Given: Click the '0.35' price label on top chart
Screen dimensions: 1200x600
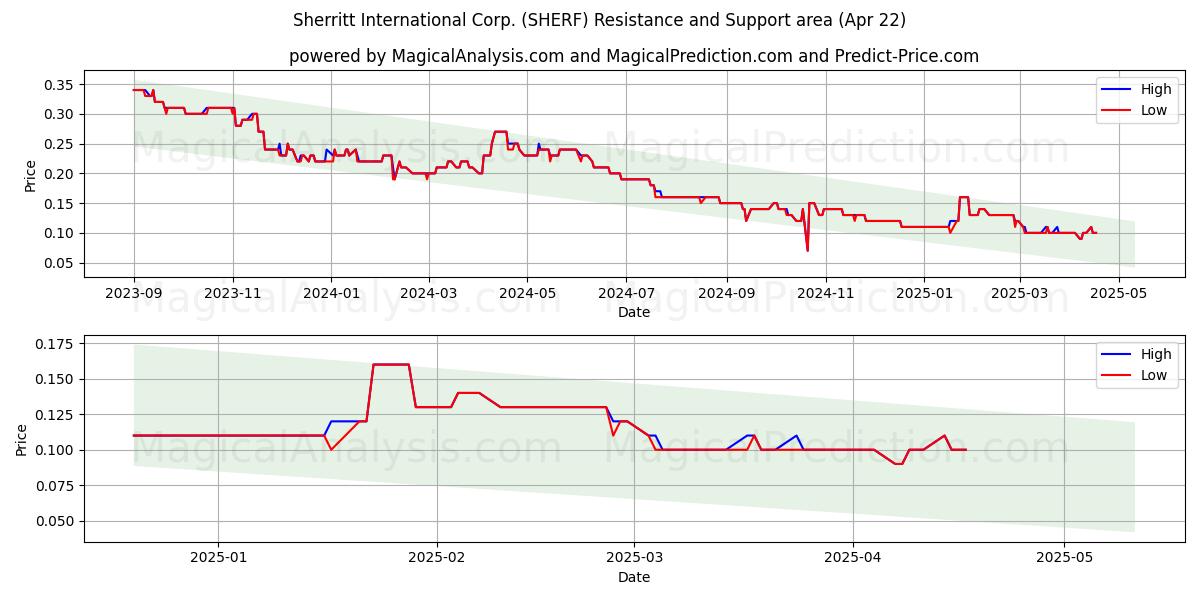Looking at the screenshot, I should (x=60, y=84).
